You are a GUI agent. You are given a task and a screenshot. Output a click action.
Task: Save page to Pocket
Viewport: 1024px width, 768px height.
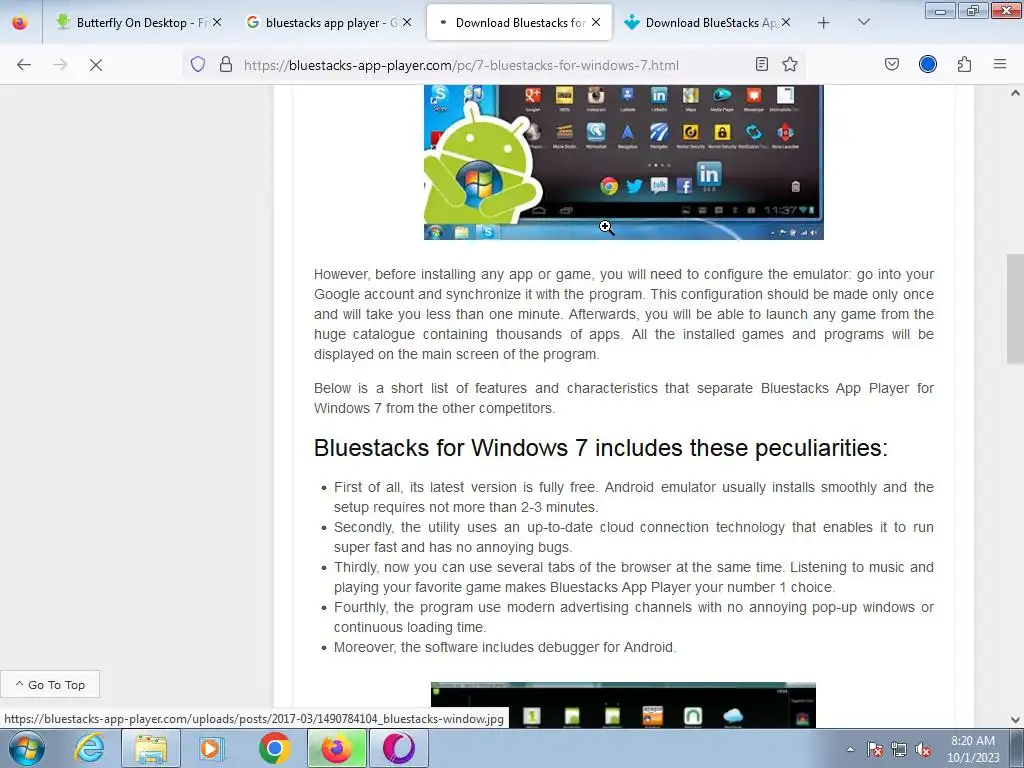[x=892, y=64]
